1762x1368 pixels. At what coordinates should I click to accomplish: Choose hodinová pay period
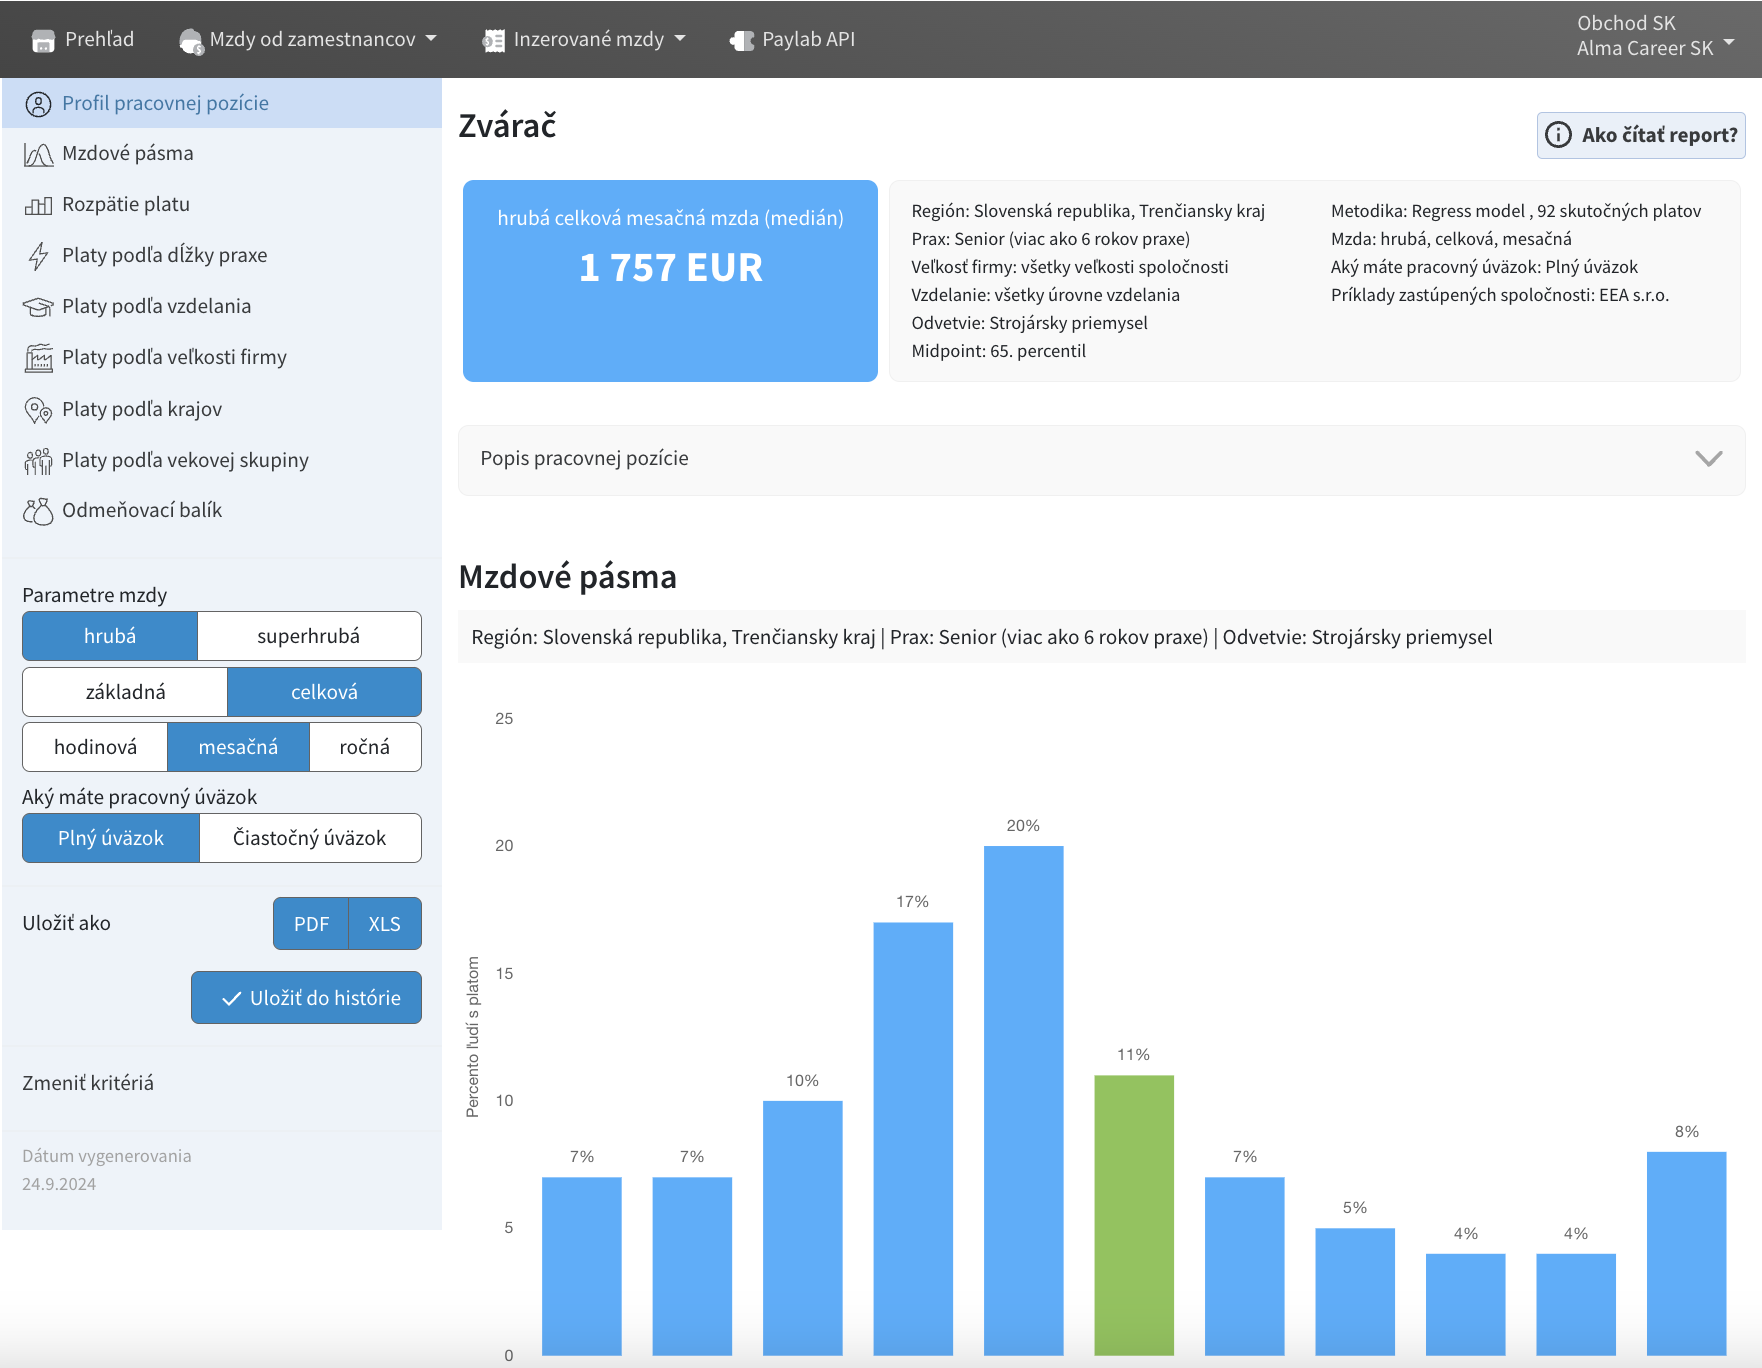click(x=95, y=747)
